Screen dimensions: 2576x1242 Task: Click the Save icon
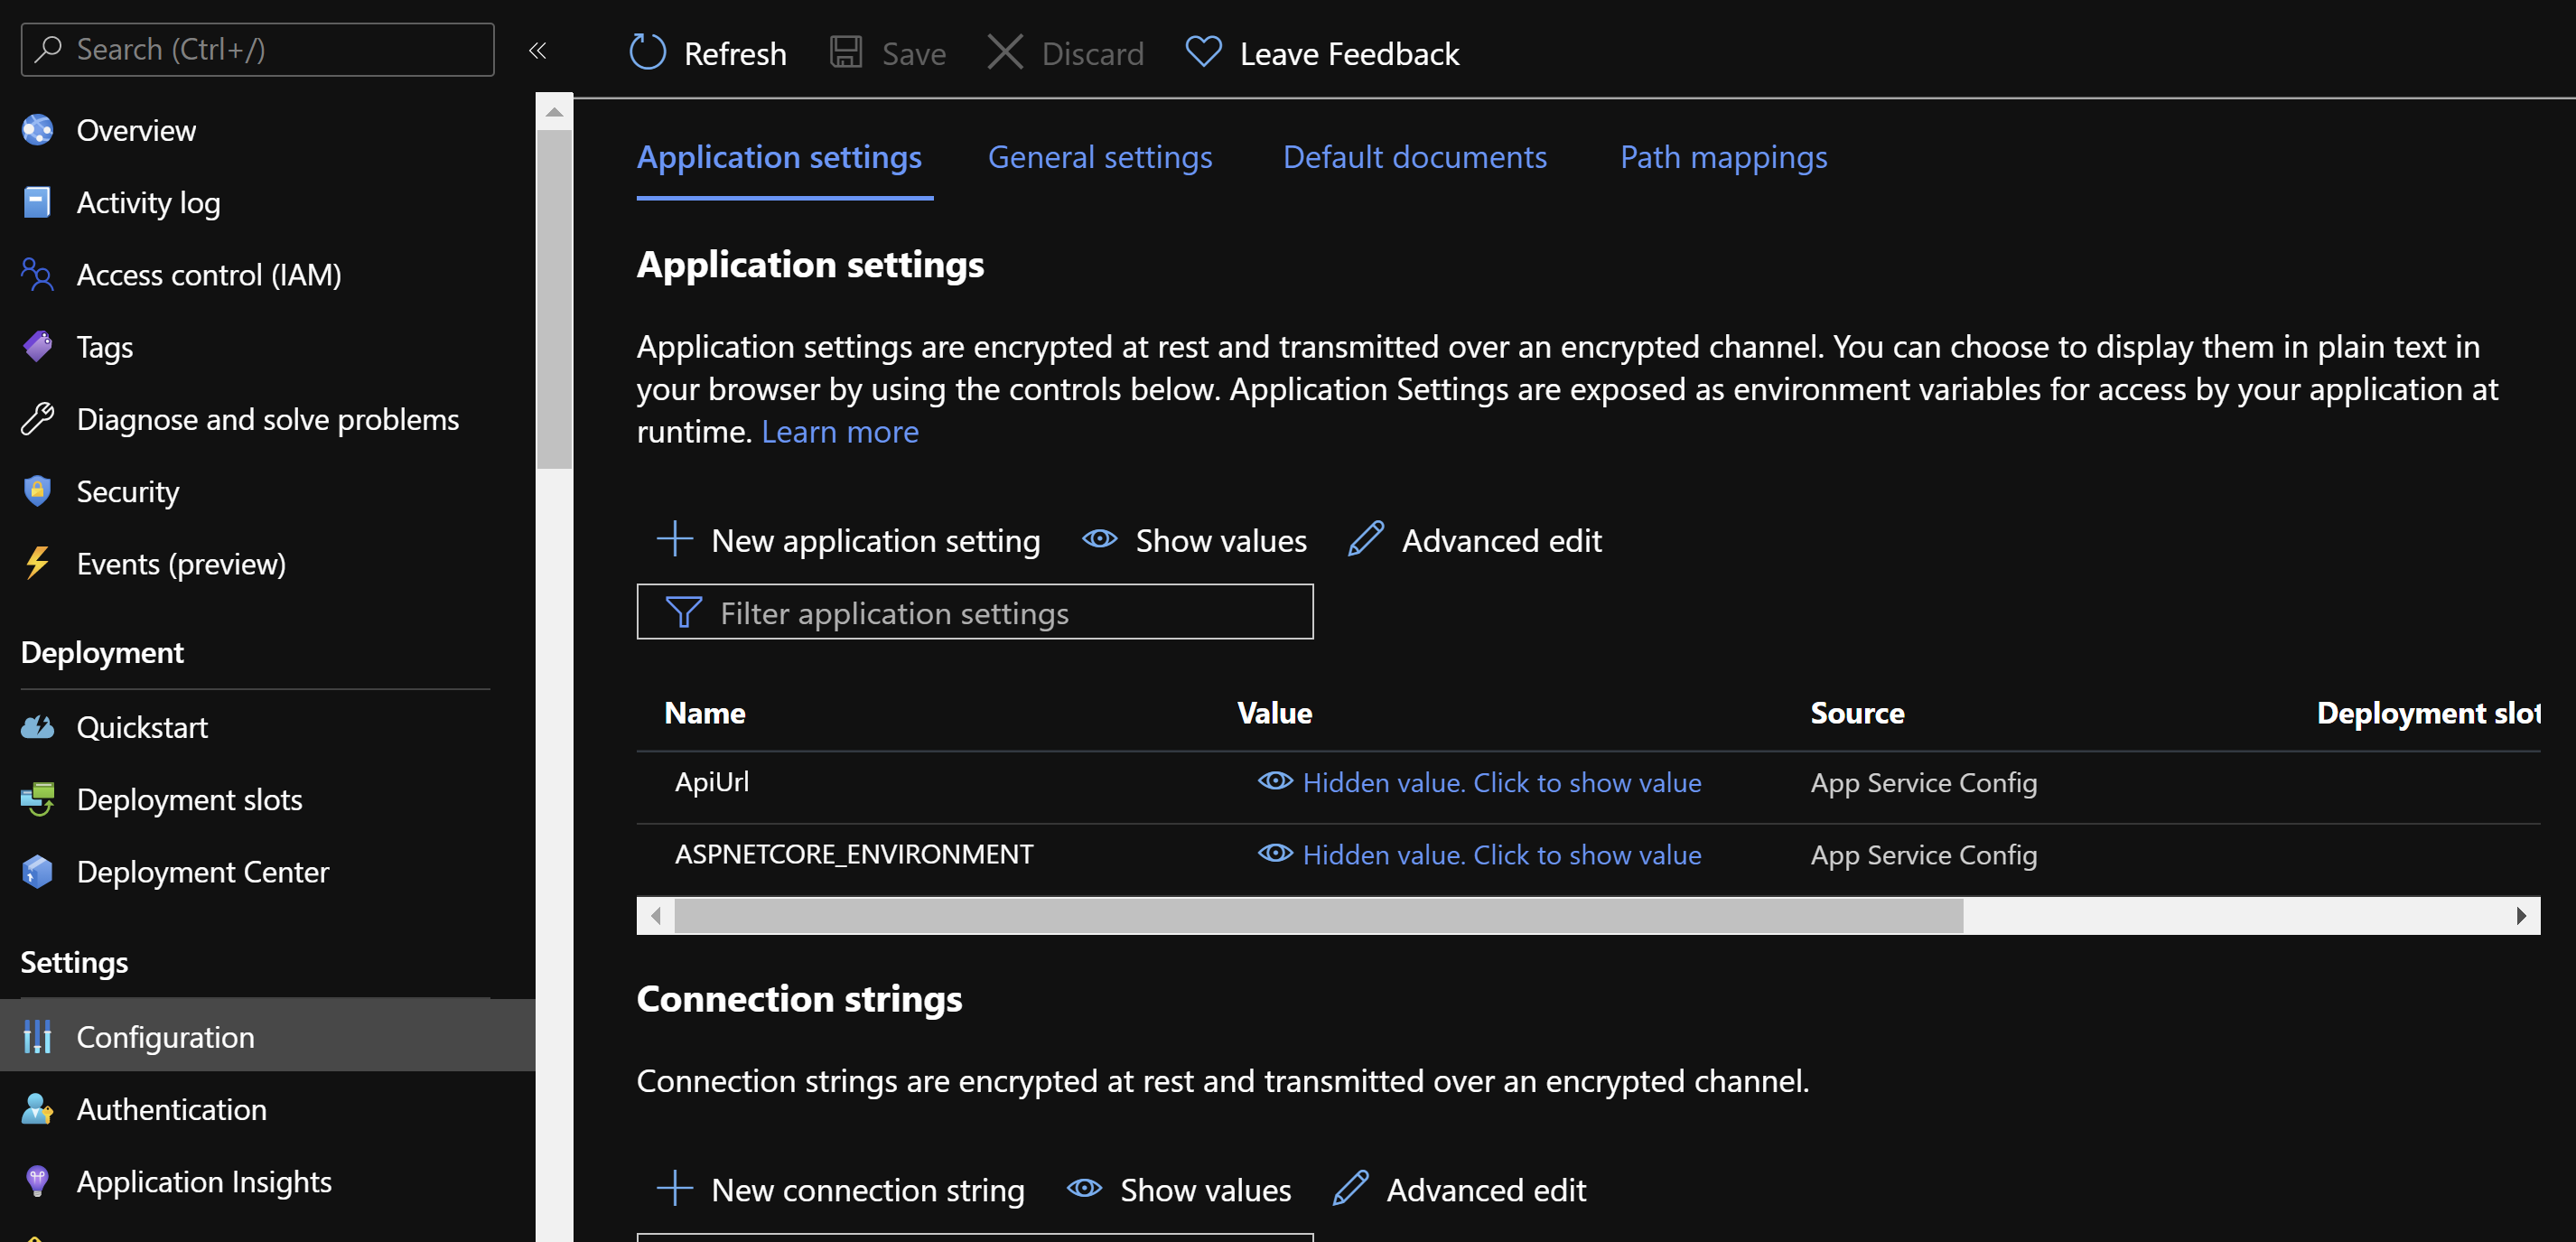(847, 52)
